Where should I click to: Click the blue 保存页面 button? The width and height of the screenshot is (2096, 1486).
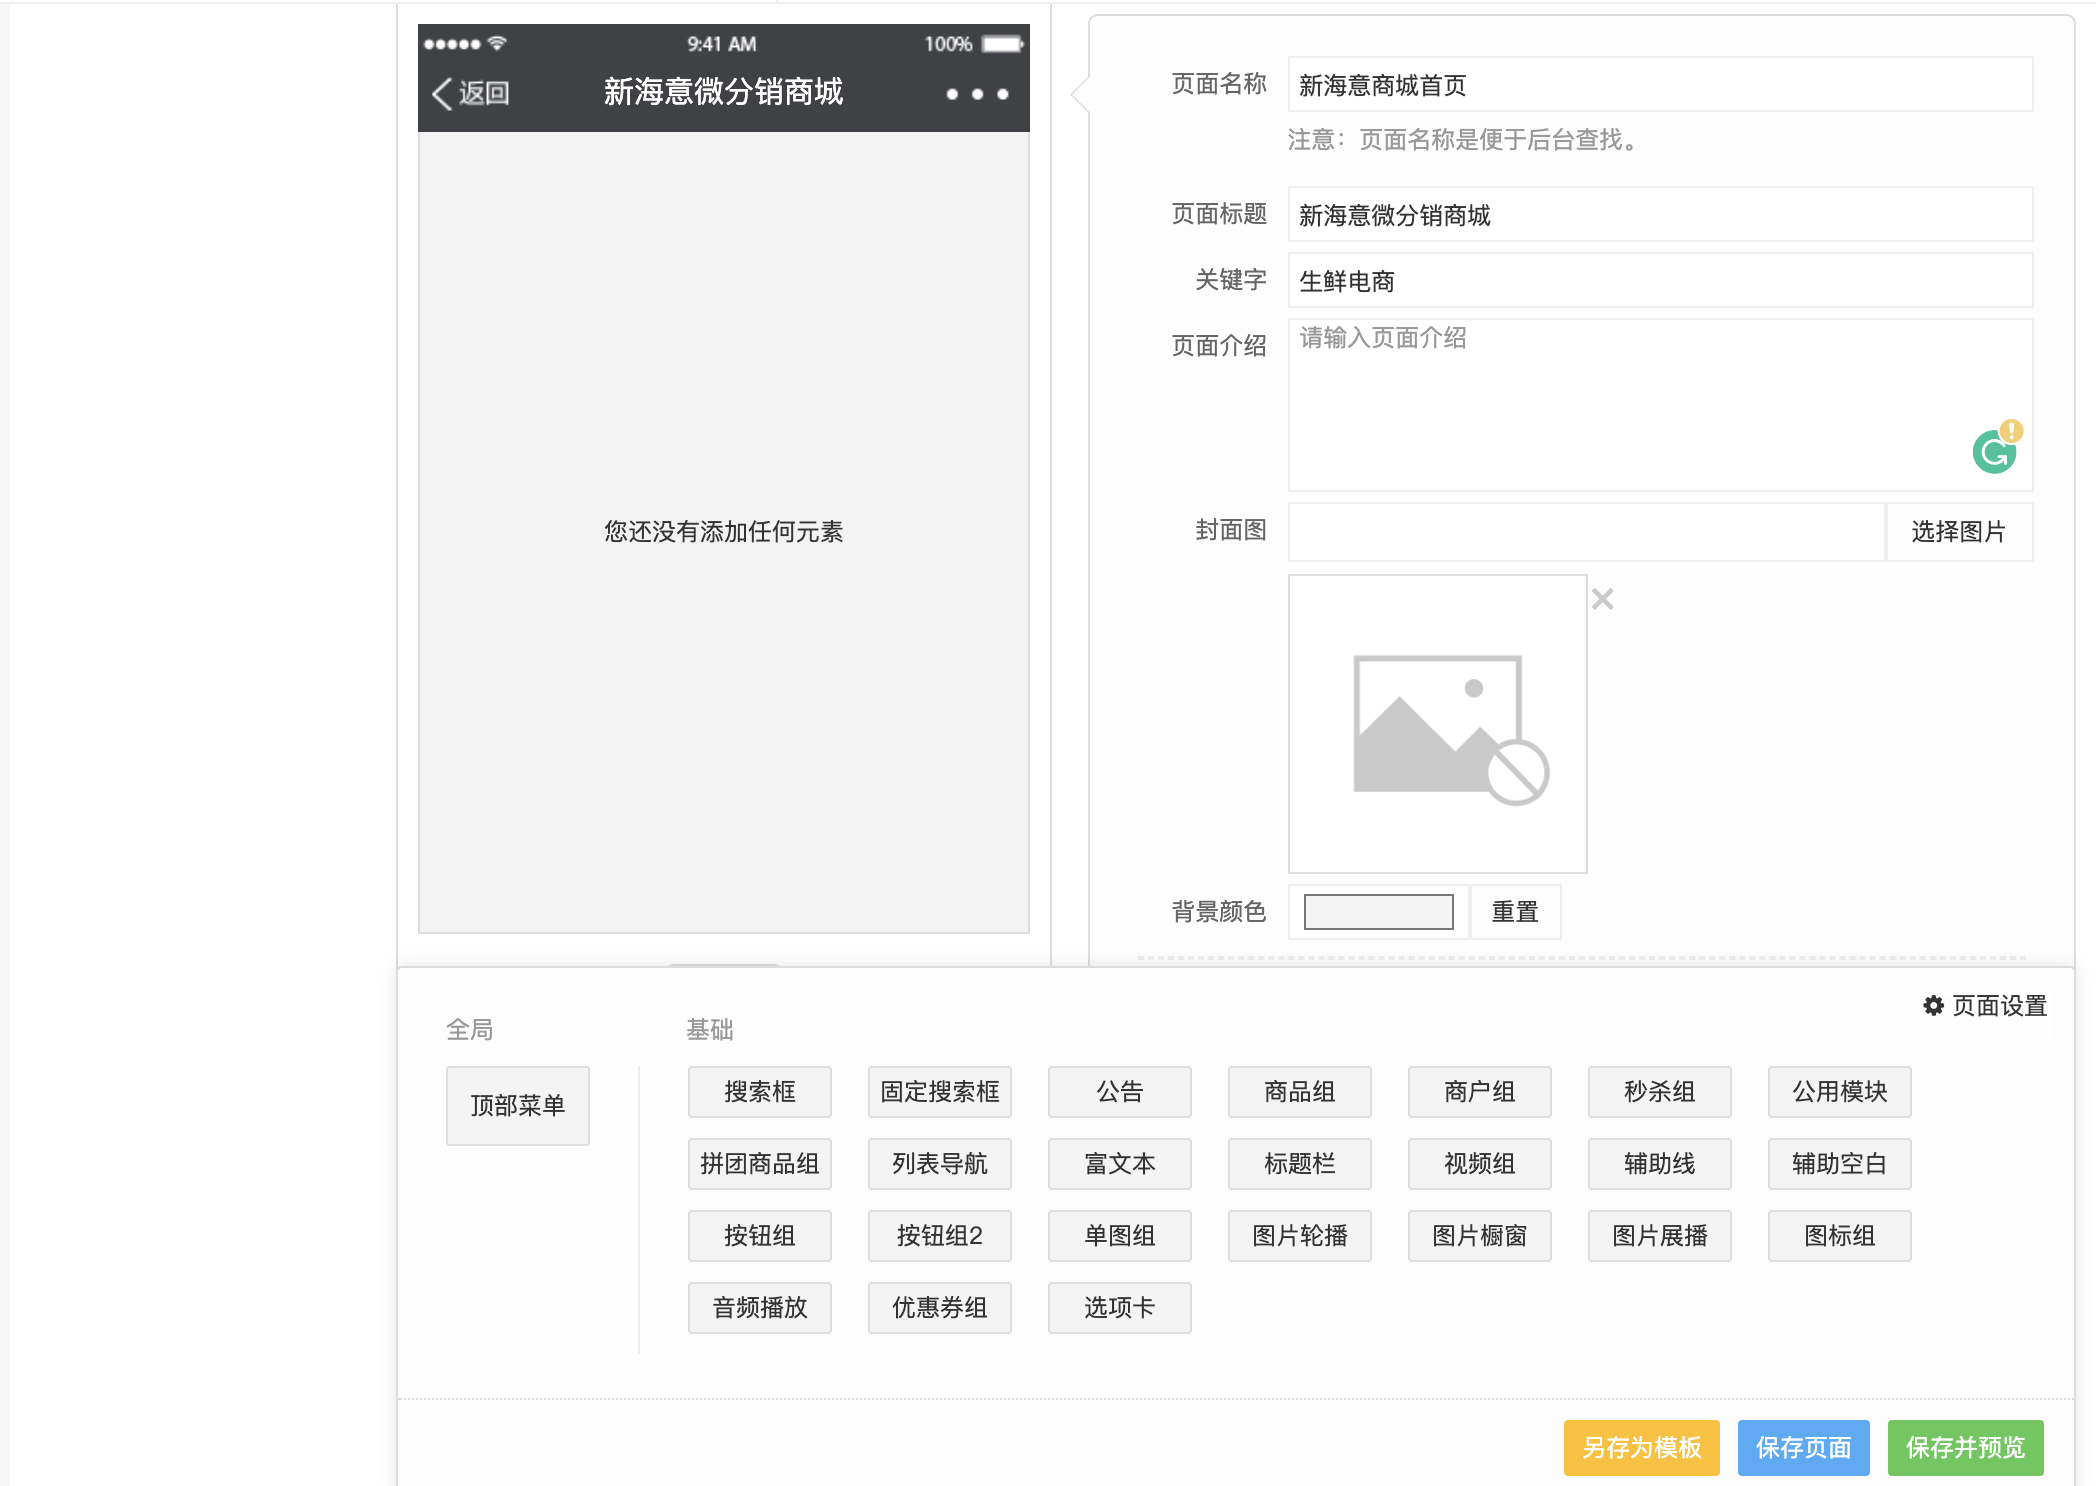[1804, 1447]
